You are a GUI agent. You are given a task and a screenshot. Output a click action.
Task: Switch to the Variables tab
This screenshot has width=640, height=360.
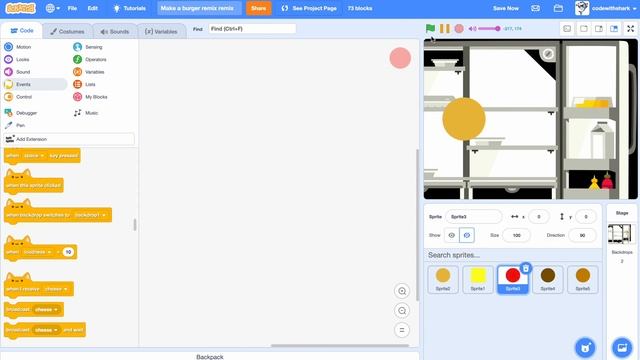161,31
